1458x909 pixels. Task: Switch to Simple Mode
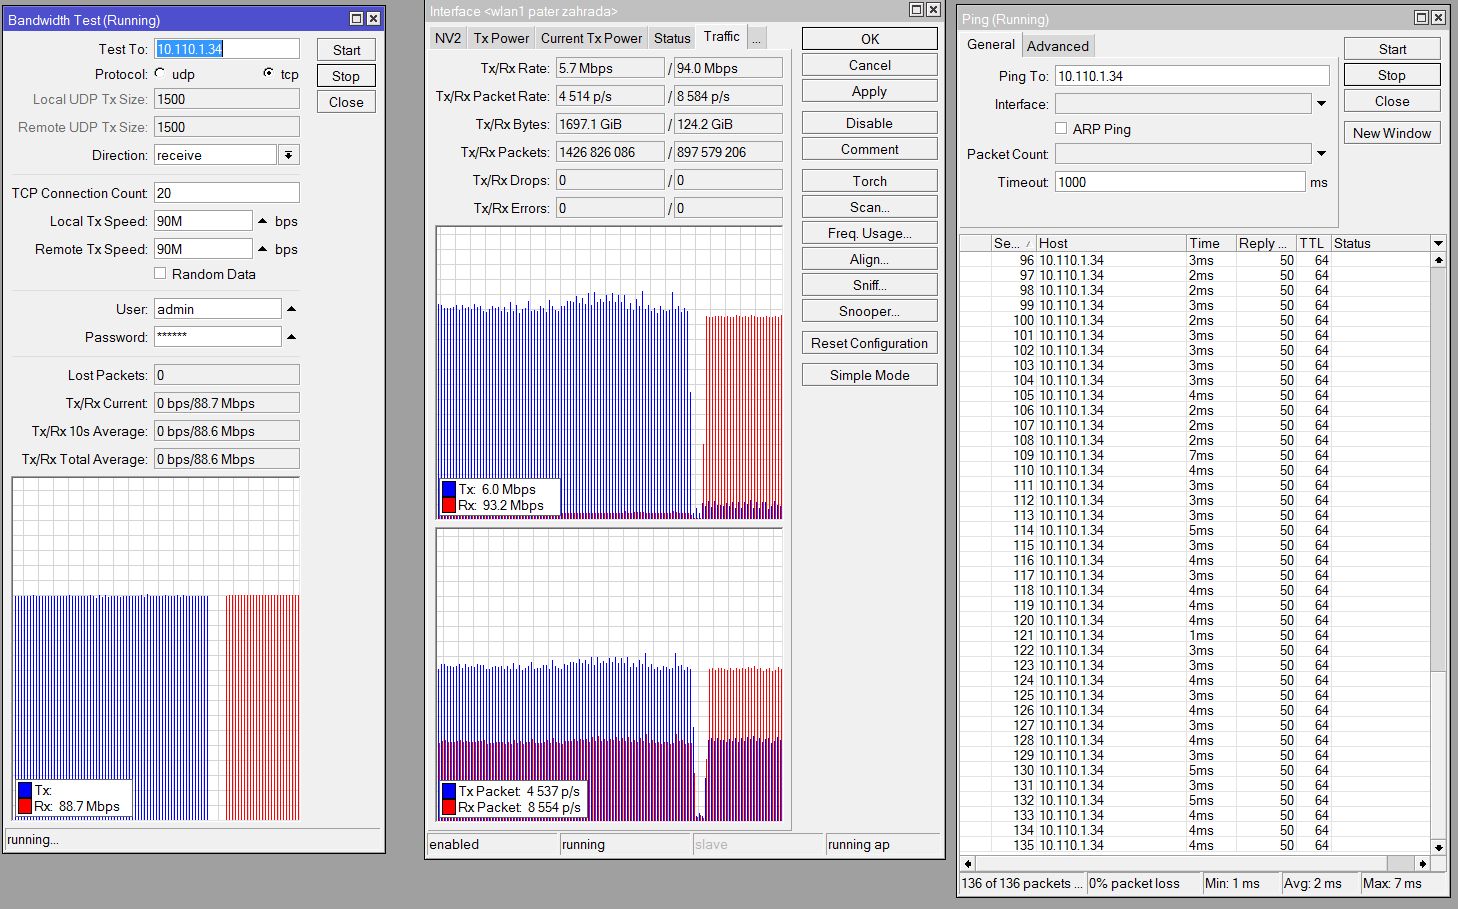(x=870, y=375)
